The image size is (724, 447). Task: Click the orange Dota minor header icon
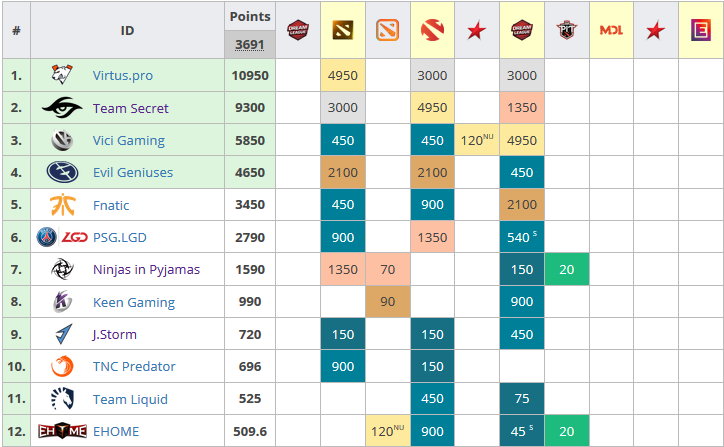387,30
